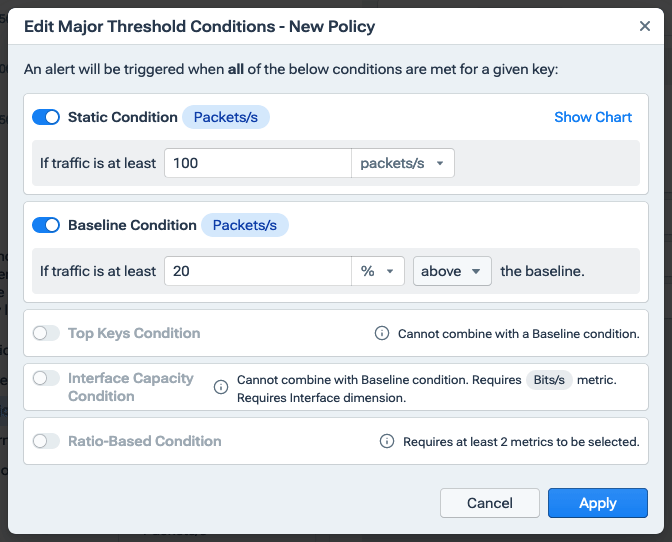Screen dimensions: 672x542
Task: Click the Bits/s metric tag
Action: point(550,380)
